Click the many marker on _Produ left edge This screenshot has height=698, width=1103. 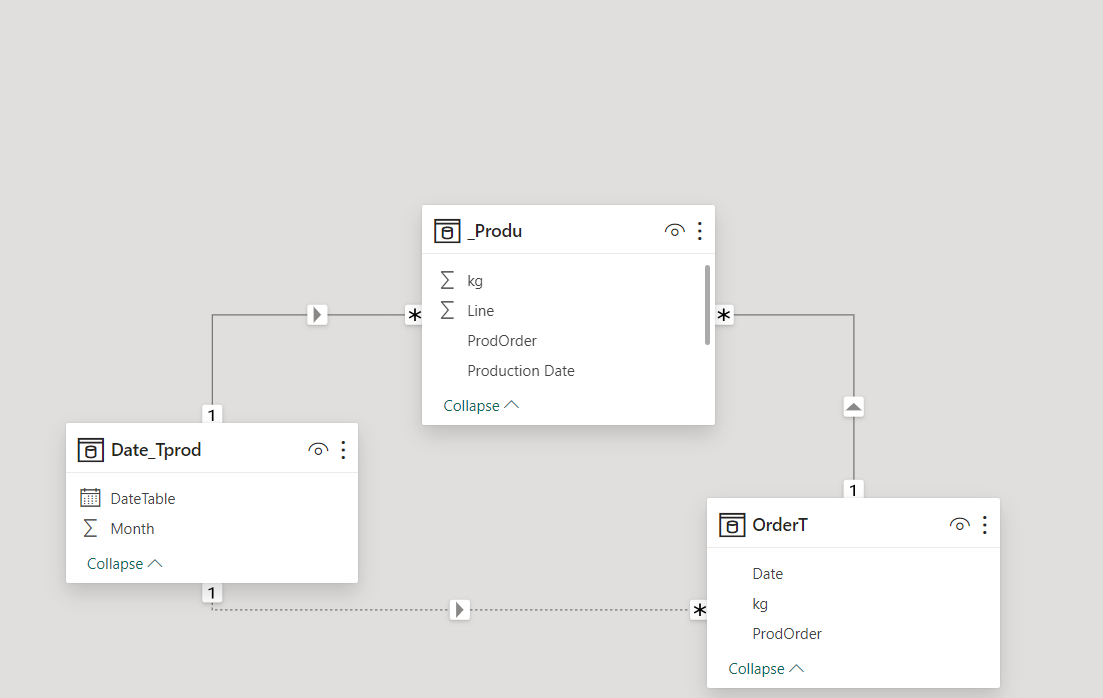click(x=414, y=315)
